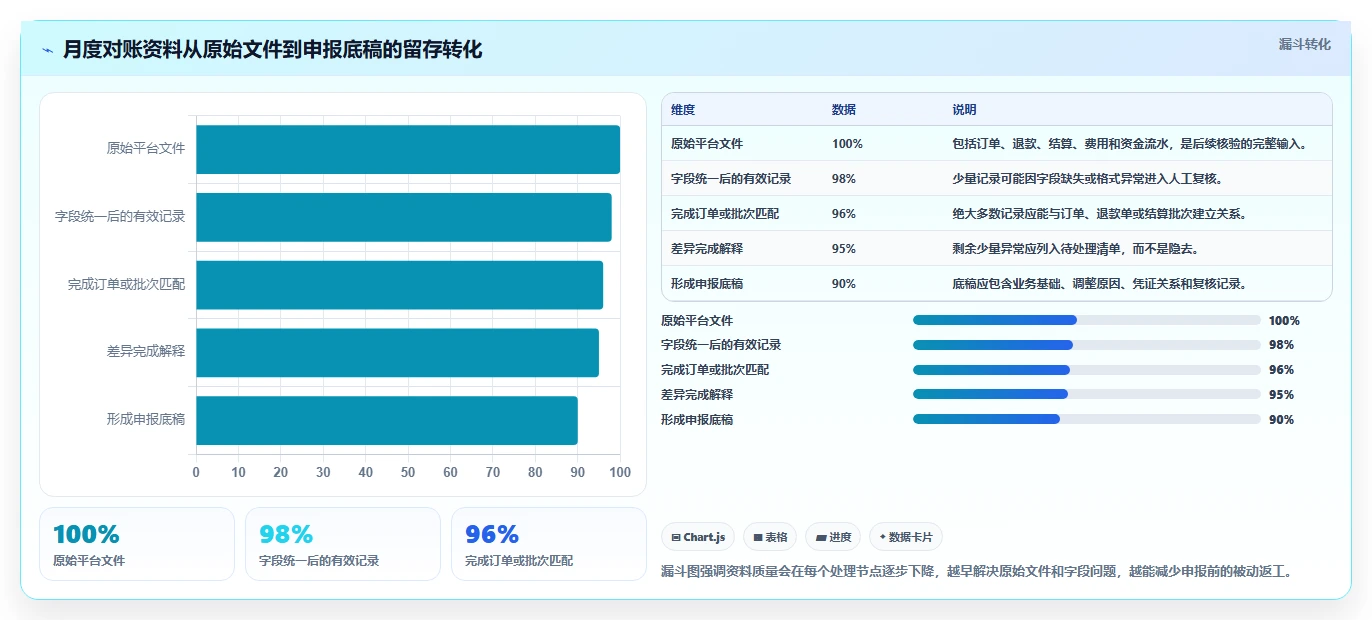
Task: Click the 90% label after the progress bar
Action: [1281, 420]
